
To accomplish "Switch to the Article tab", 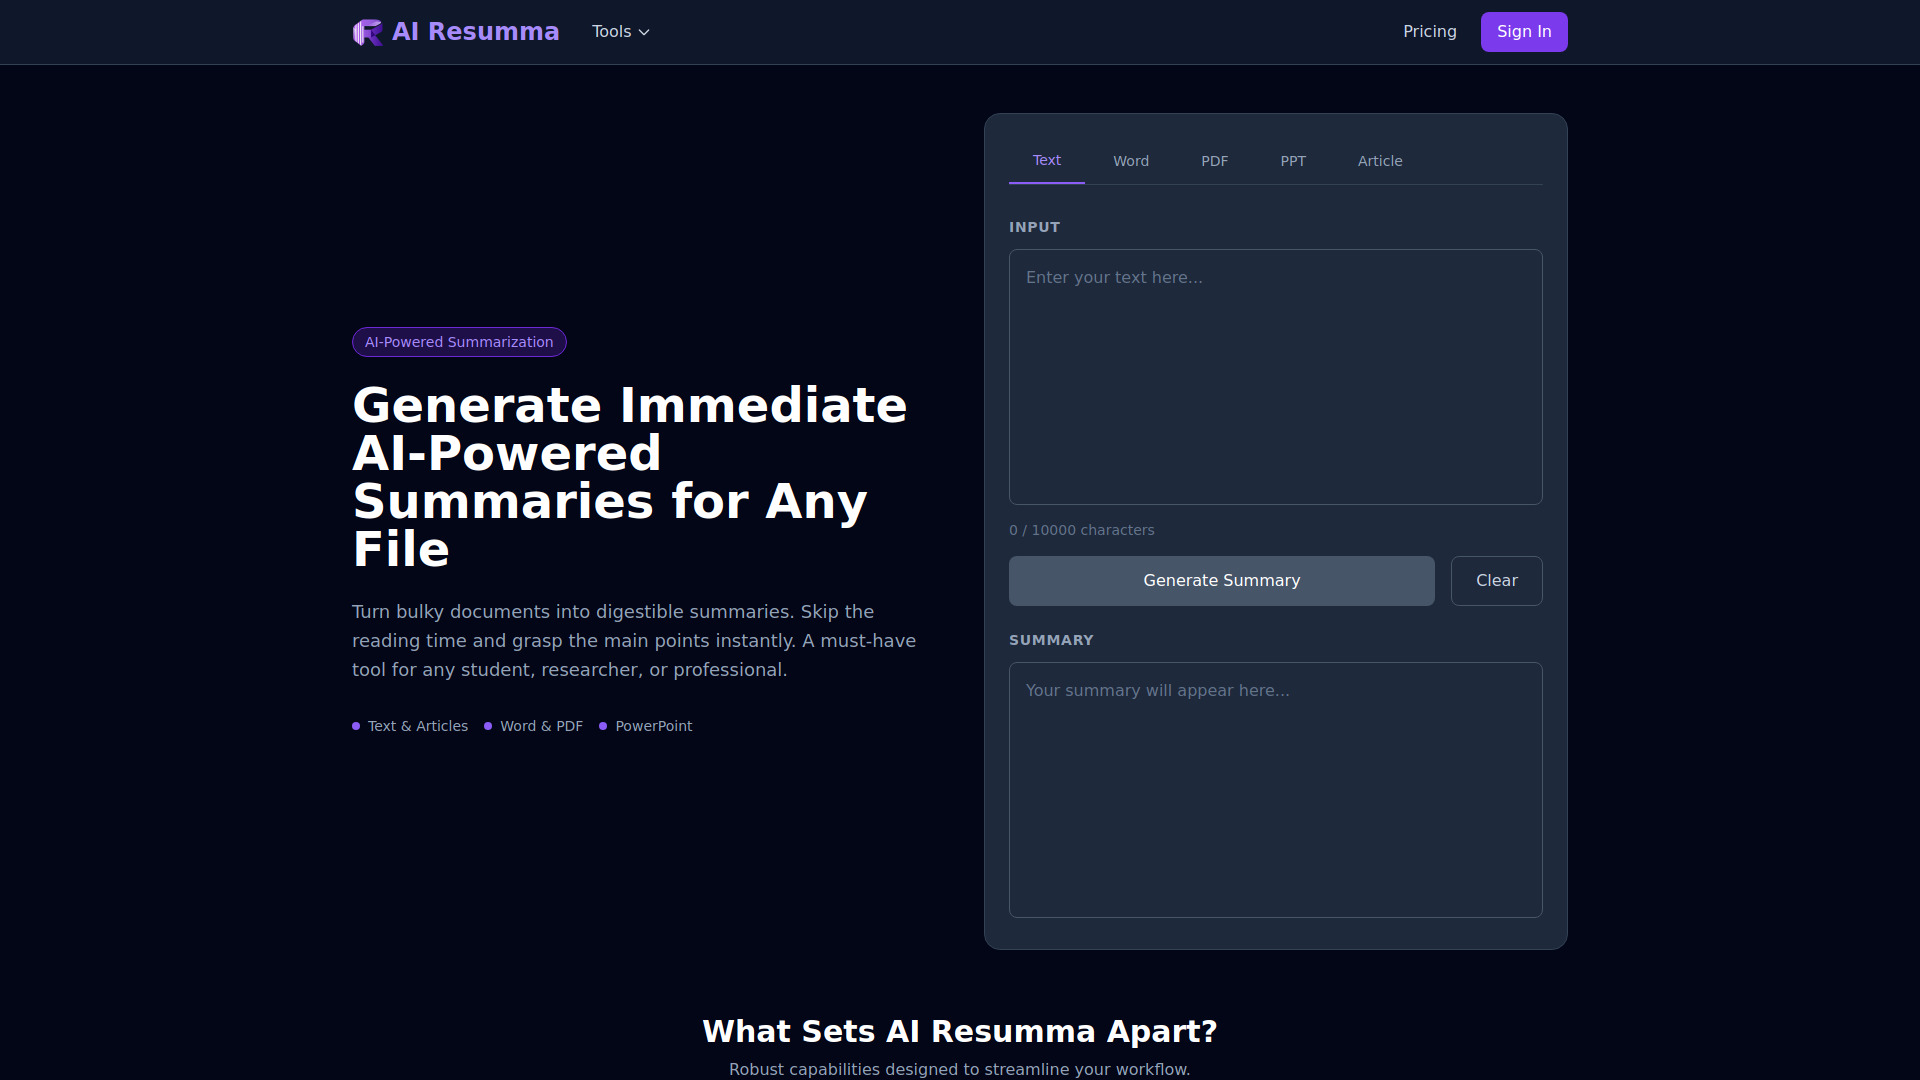I will pyautogui.click(x=1380, y=161).
